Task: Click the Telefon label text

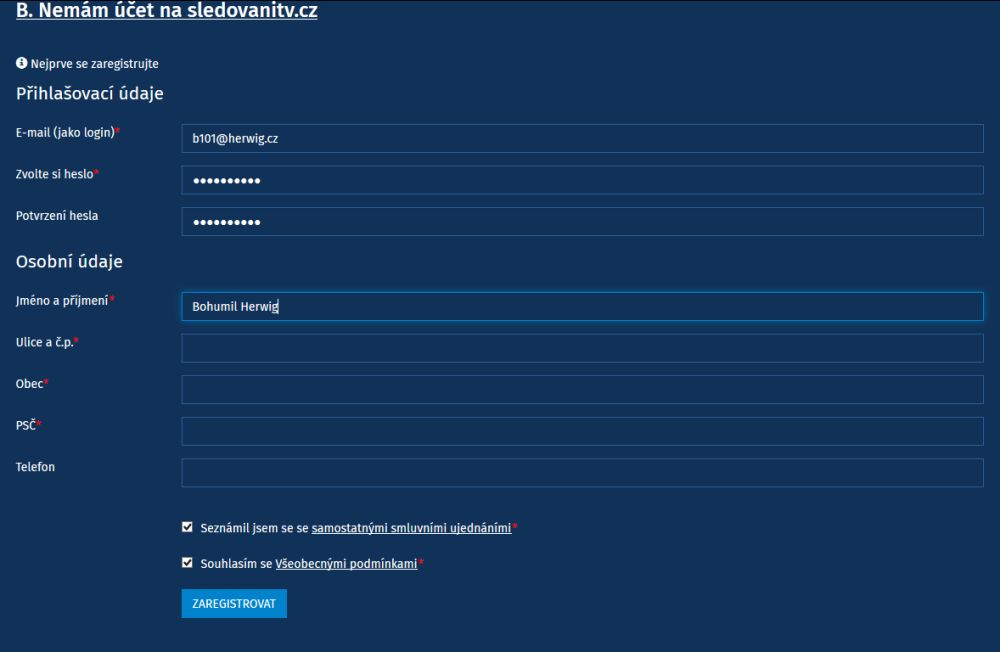Action: tap(35, 467)
